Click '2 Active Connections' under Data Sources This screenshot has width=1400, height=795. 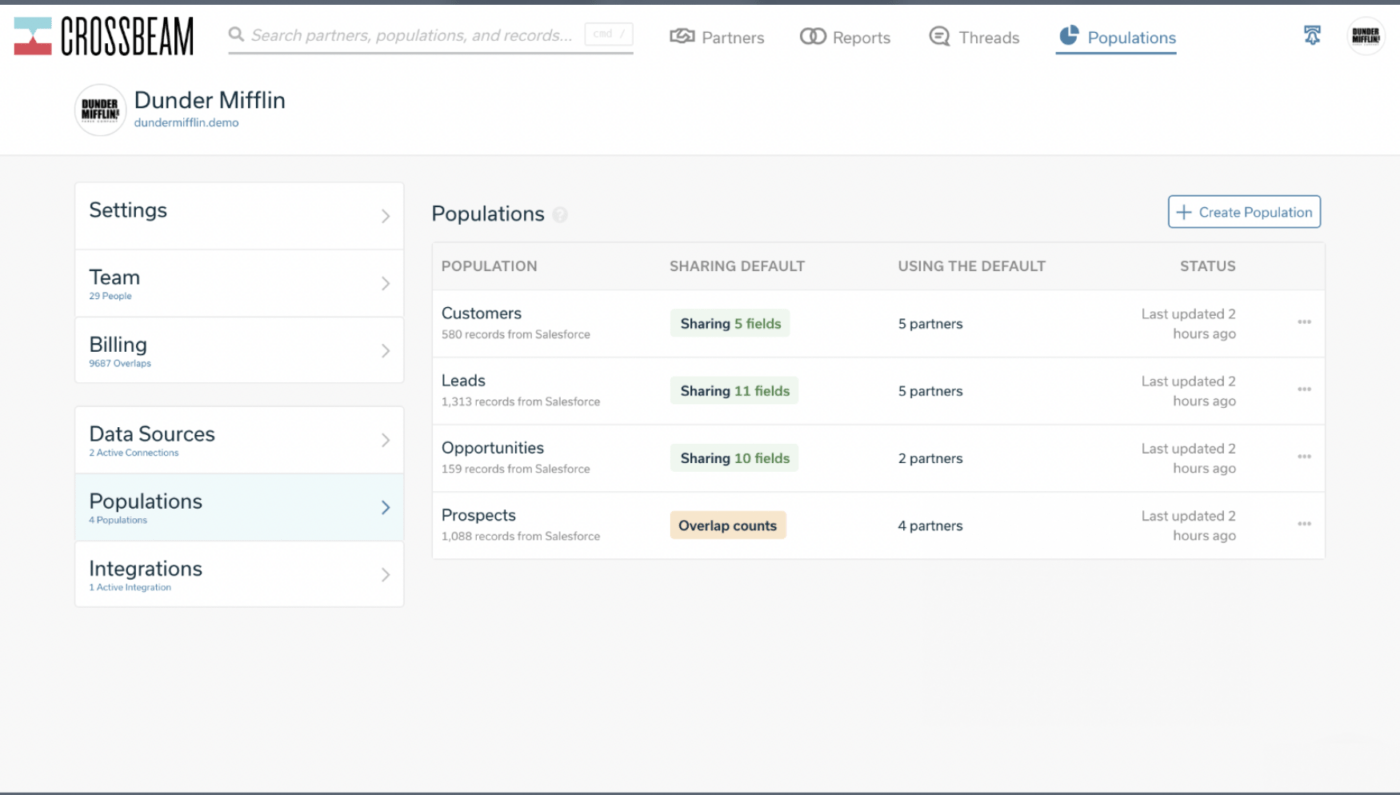coord(134,452)
